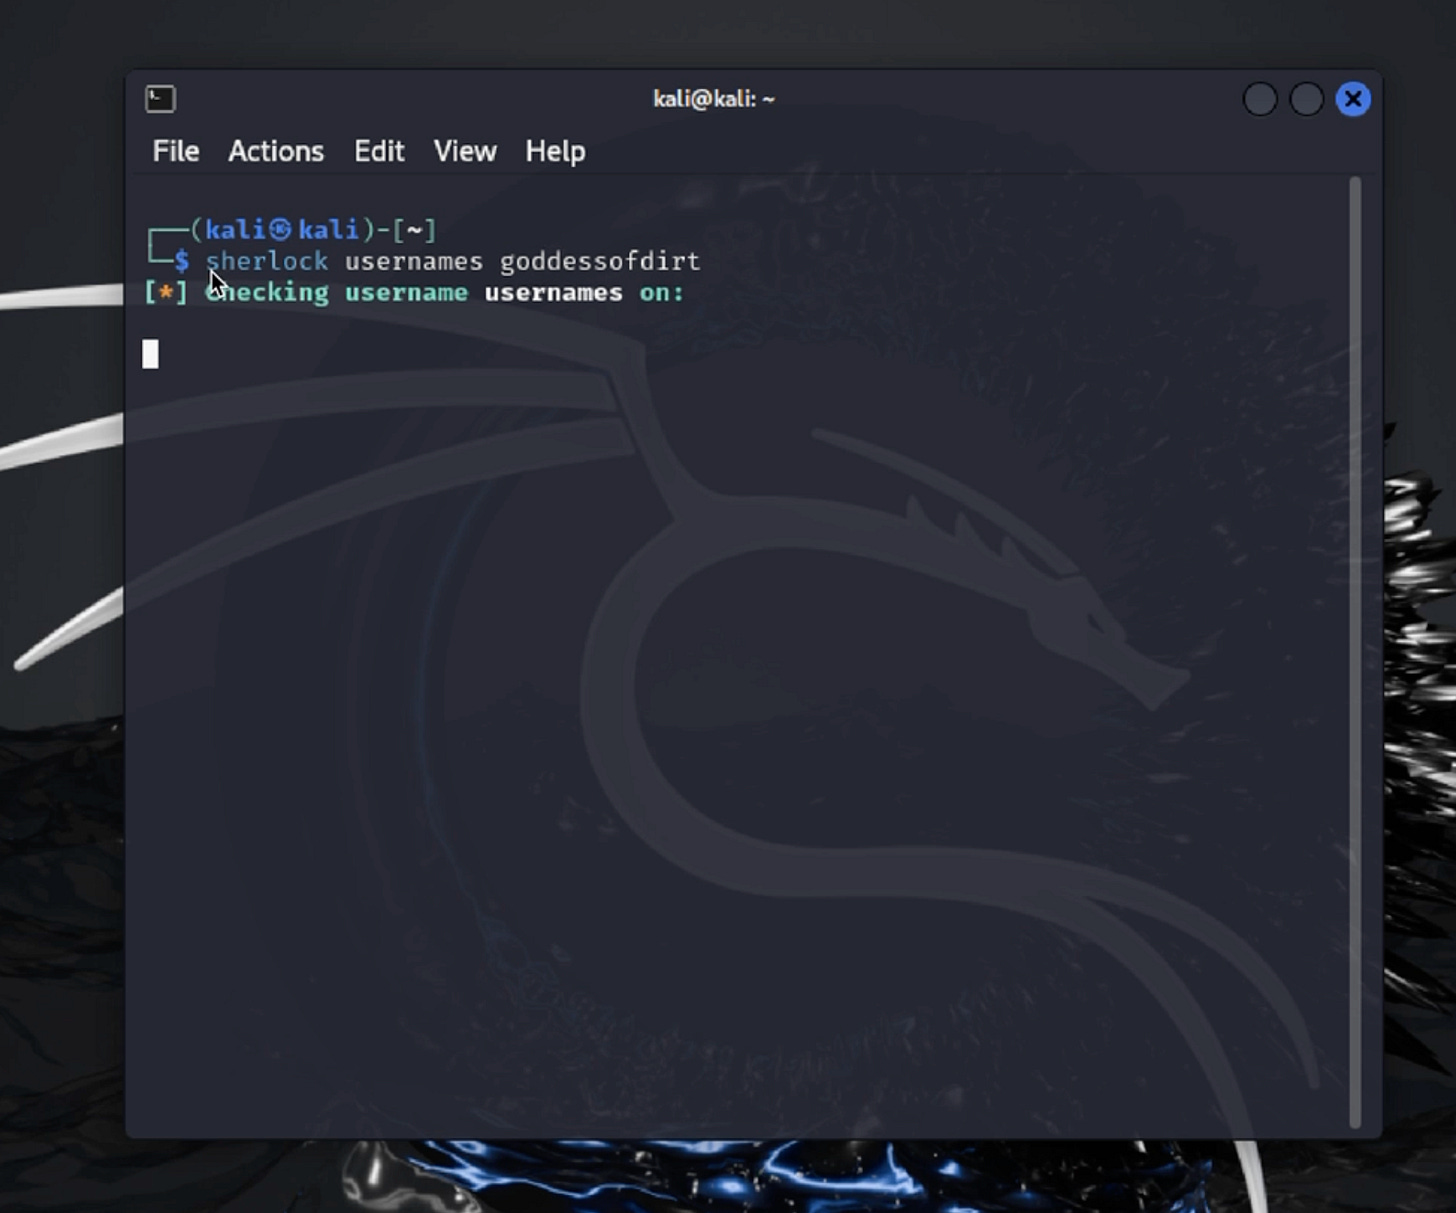Open the Help menu
The width and height of the screenshot is (1456, 1213).
tap(555, 151)
